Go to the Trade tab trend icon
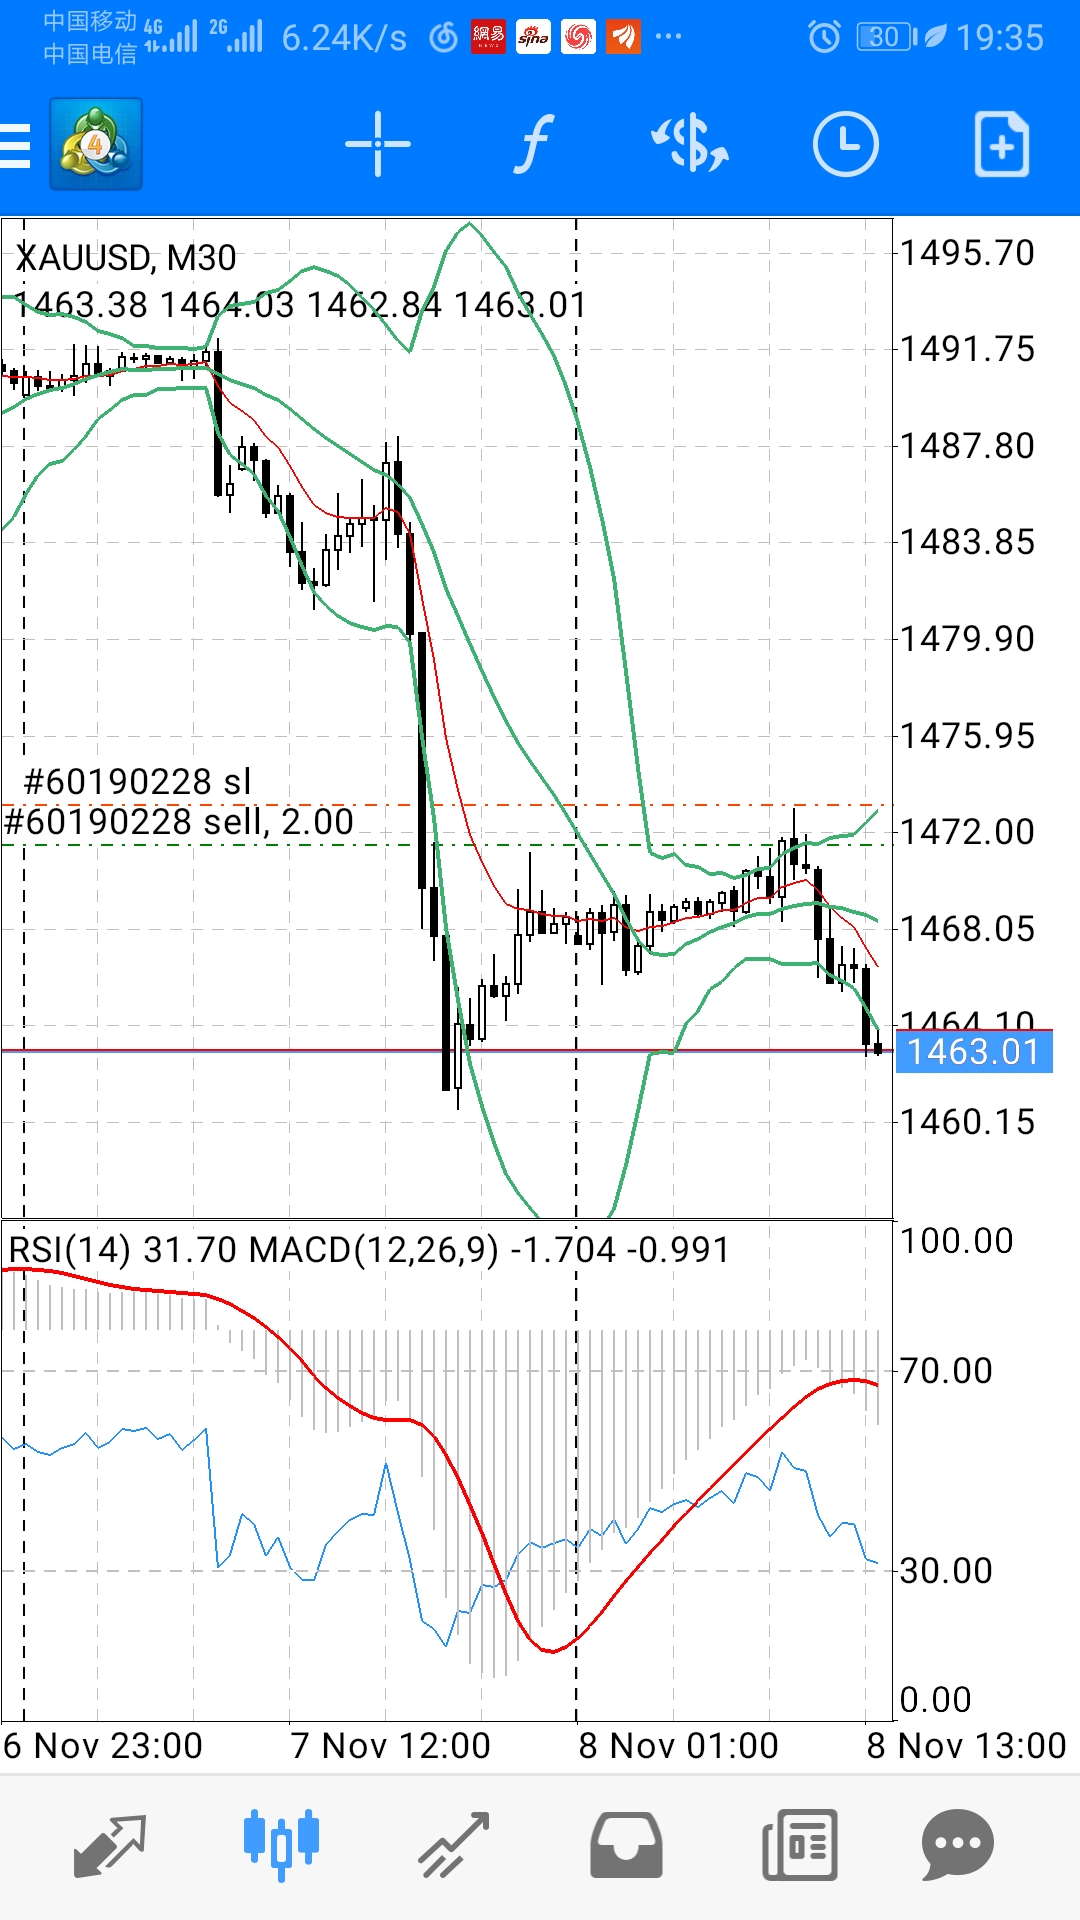The image size is (1080, 1920). click(455, 1845)
